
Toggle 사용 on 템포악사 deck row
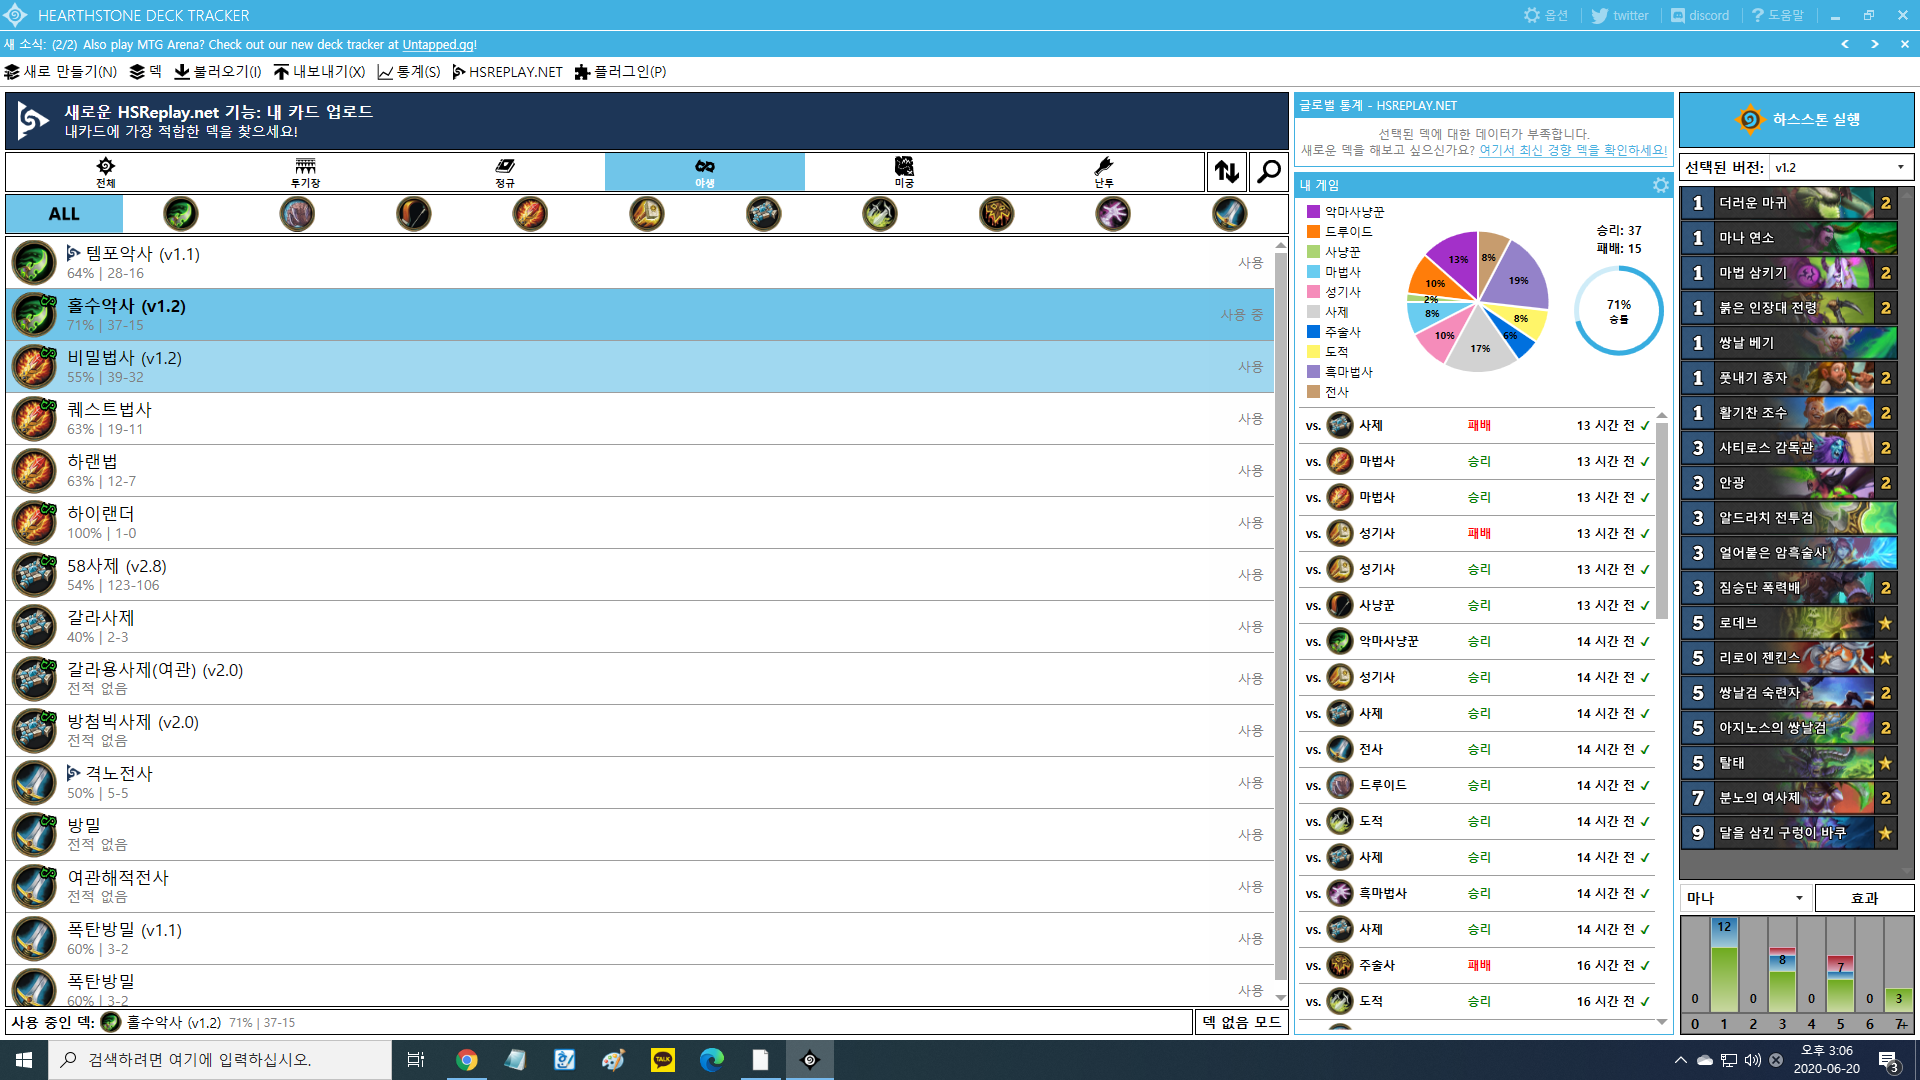point(1250,263)
